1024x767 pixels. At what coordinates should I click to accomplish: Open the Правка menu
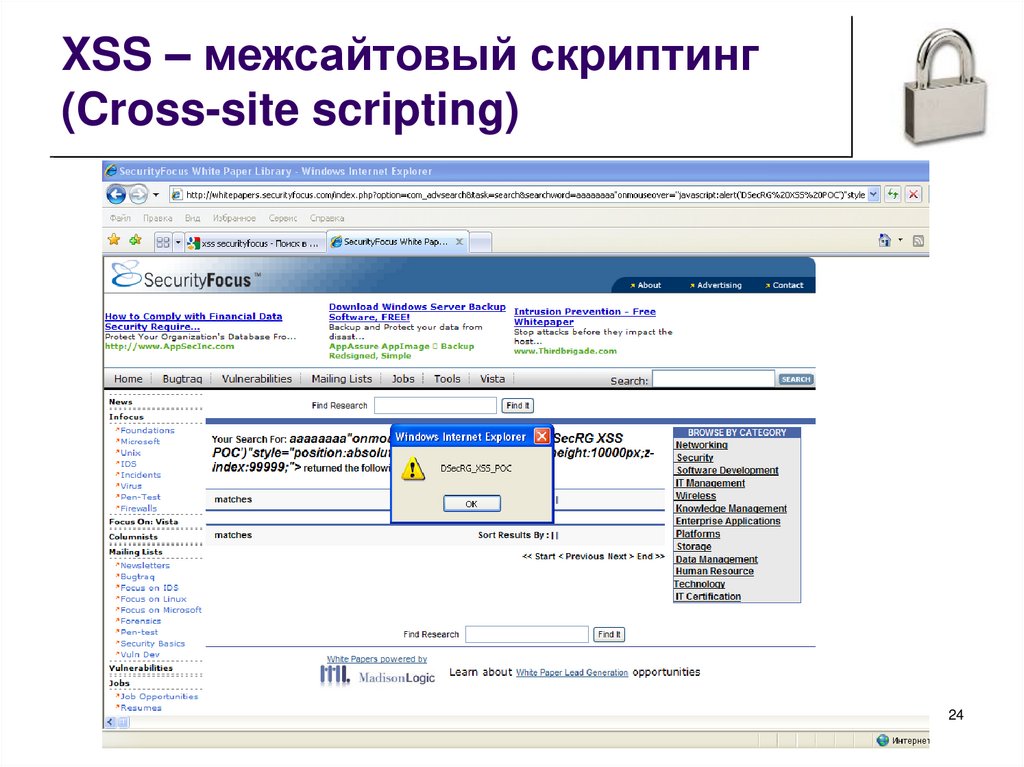158,218
